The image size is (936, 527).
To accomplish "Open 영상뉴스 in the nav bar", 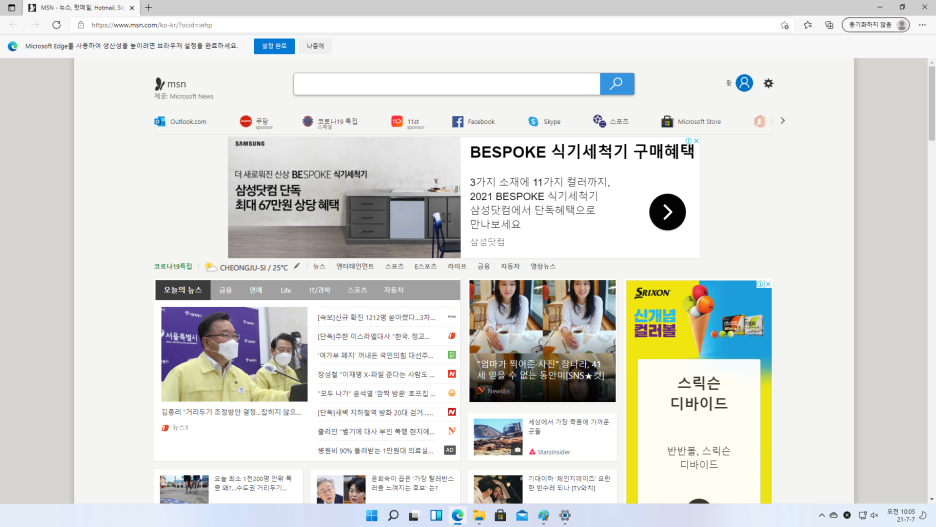I will click(x=543, y=267).
